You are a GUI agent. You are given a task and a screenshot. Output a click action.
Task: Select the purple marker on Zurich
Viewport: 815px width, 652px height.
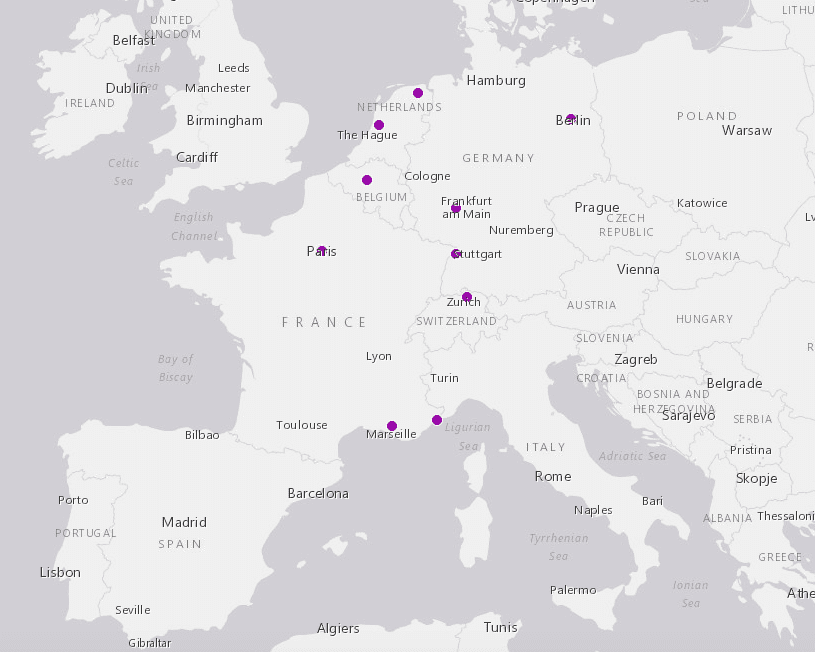[x=467, y=297]
